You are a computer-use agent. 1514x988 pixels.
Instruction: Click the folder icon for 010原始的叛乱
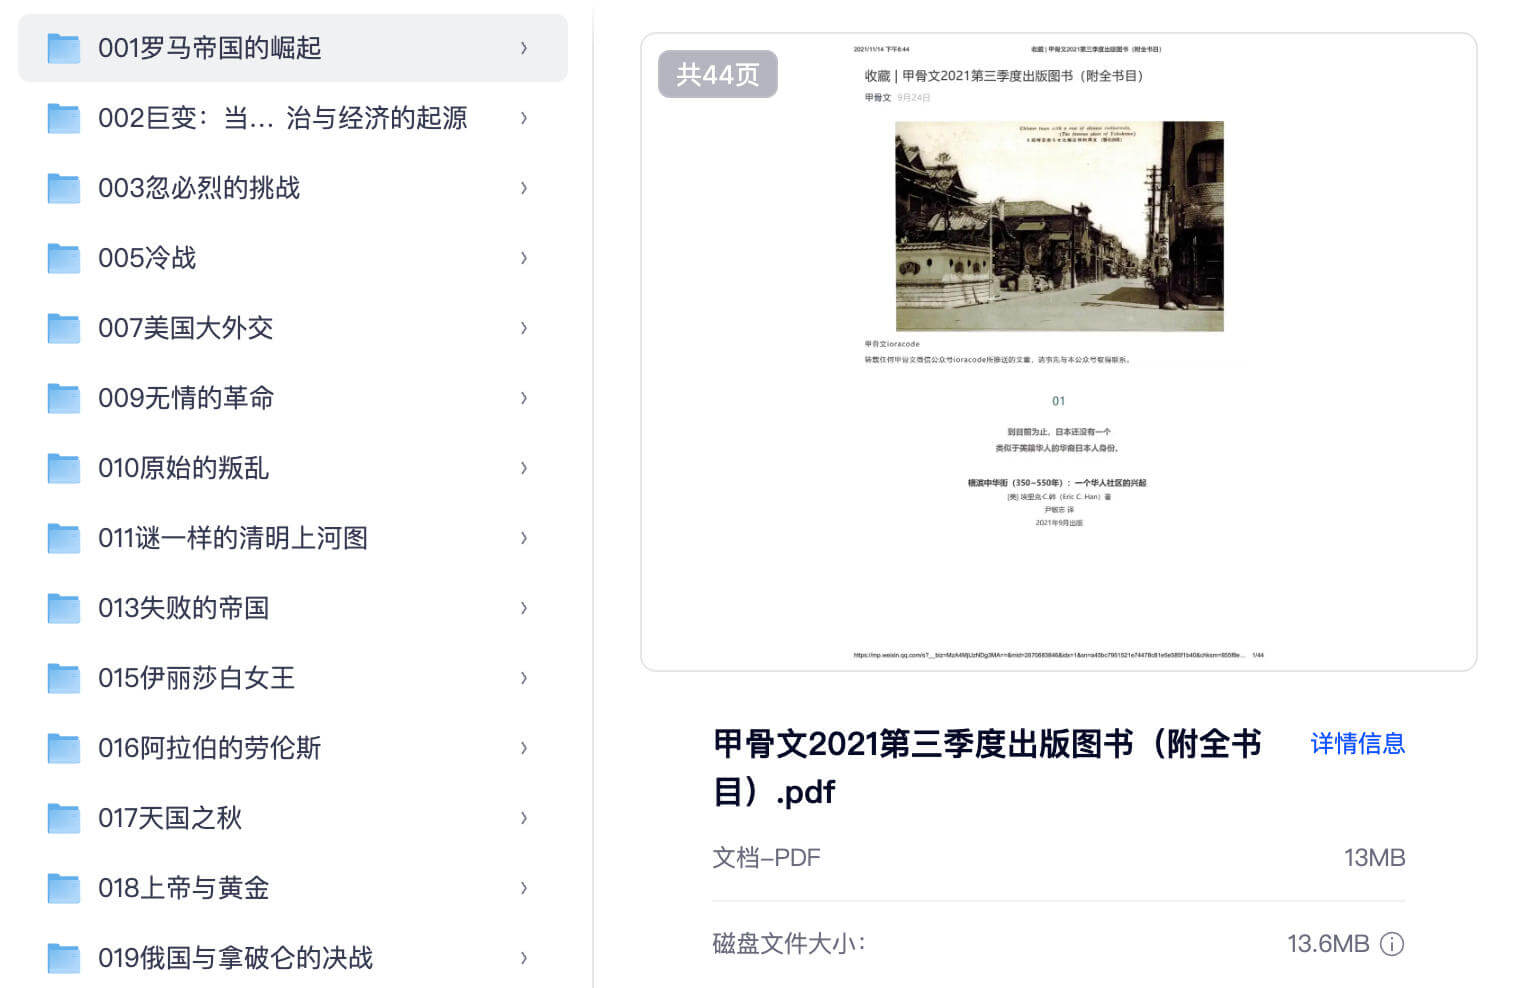[64, 468]
